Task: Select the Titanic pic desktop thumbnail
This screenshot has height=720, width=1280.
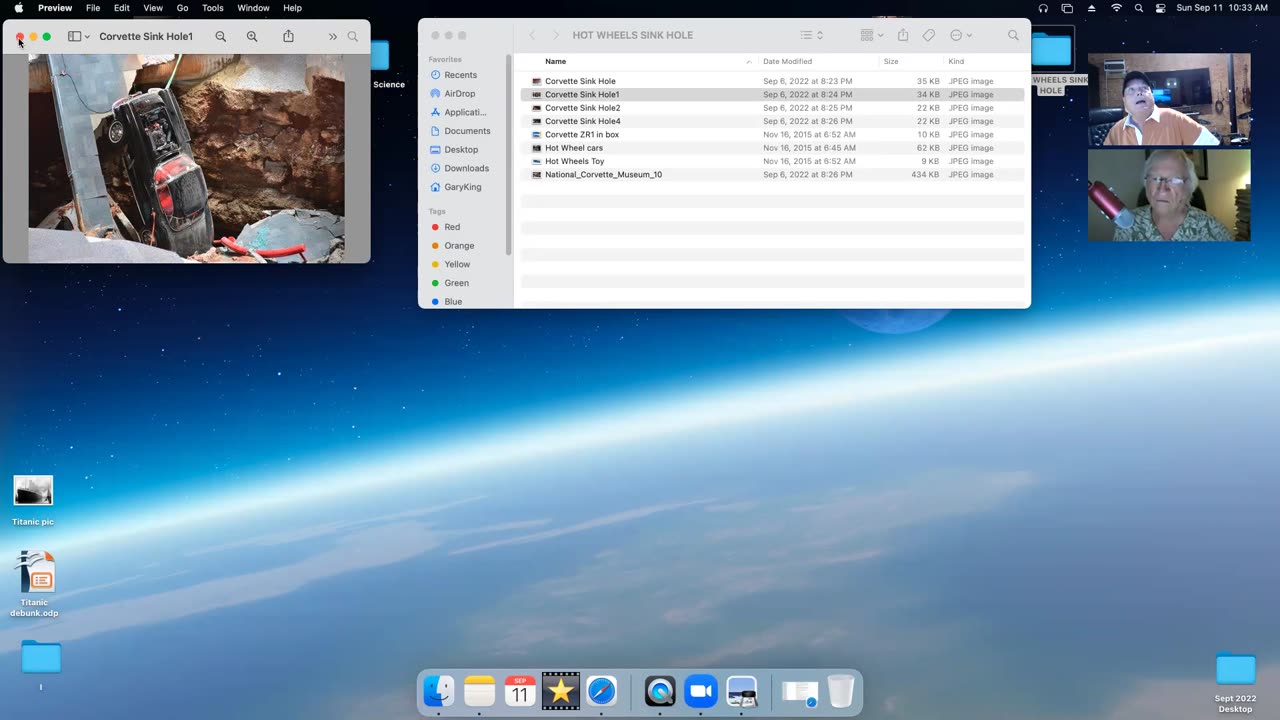Action: click(33, 491)
